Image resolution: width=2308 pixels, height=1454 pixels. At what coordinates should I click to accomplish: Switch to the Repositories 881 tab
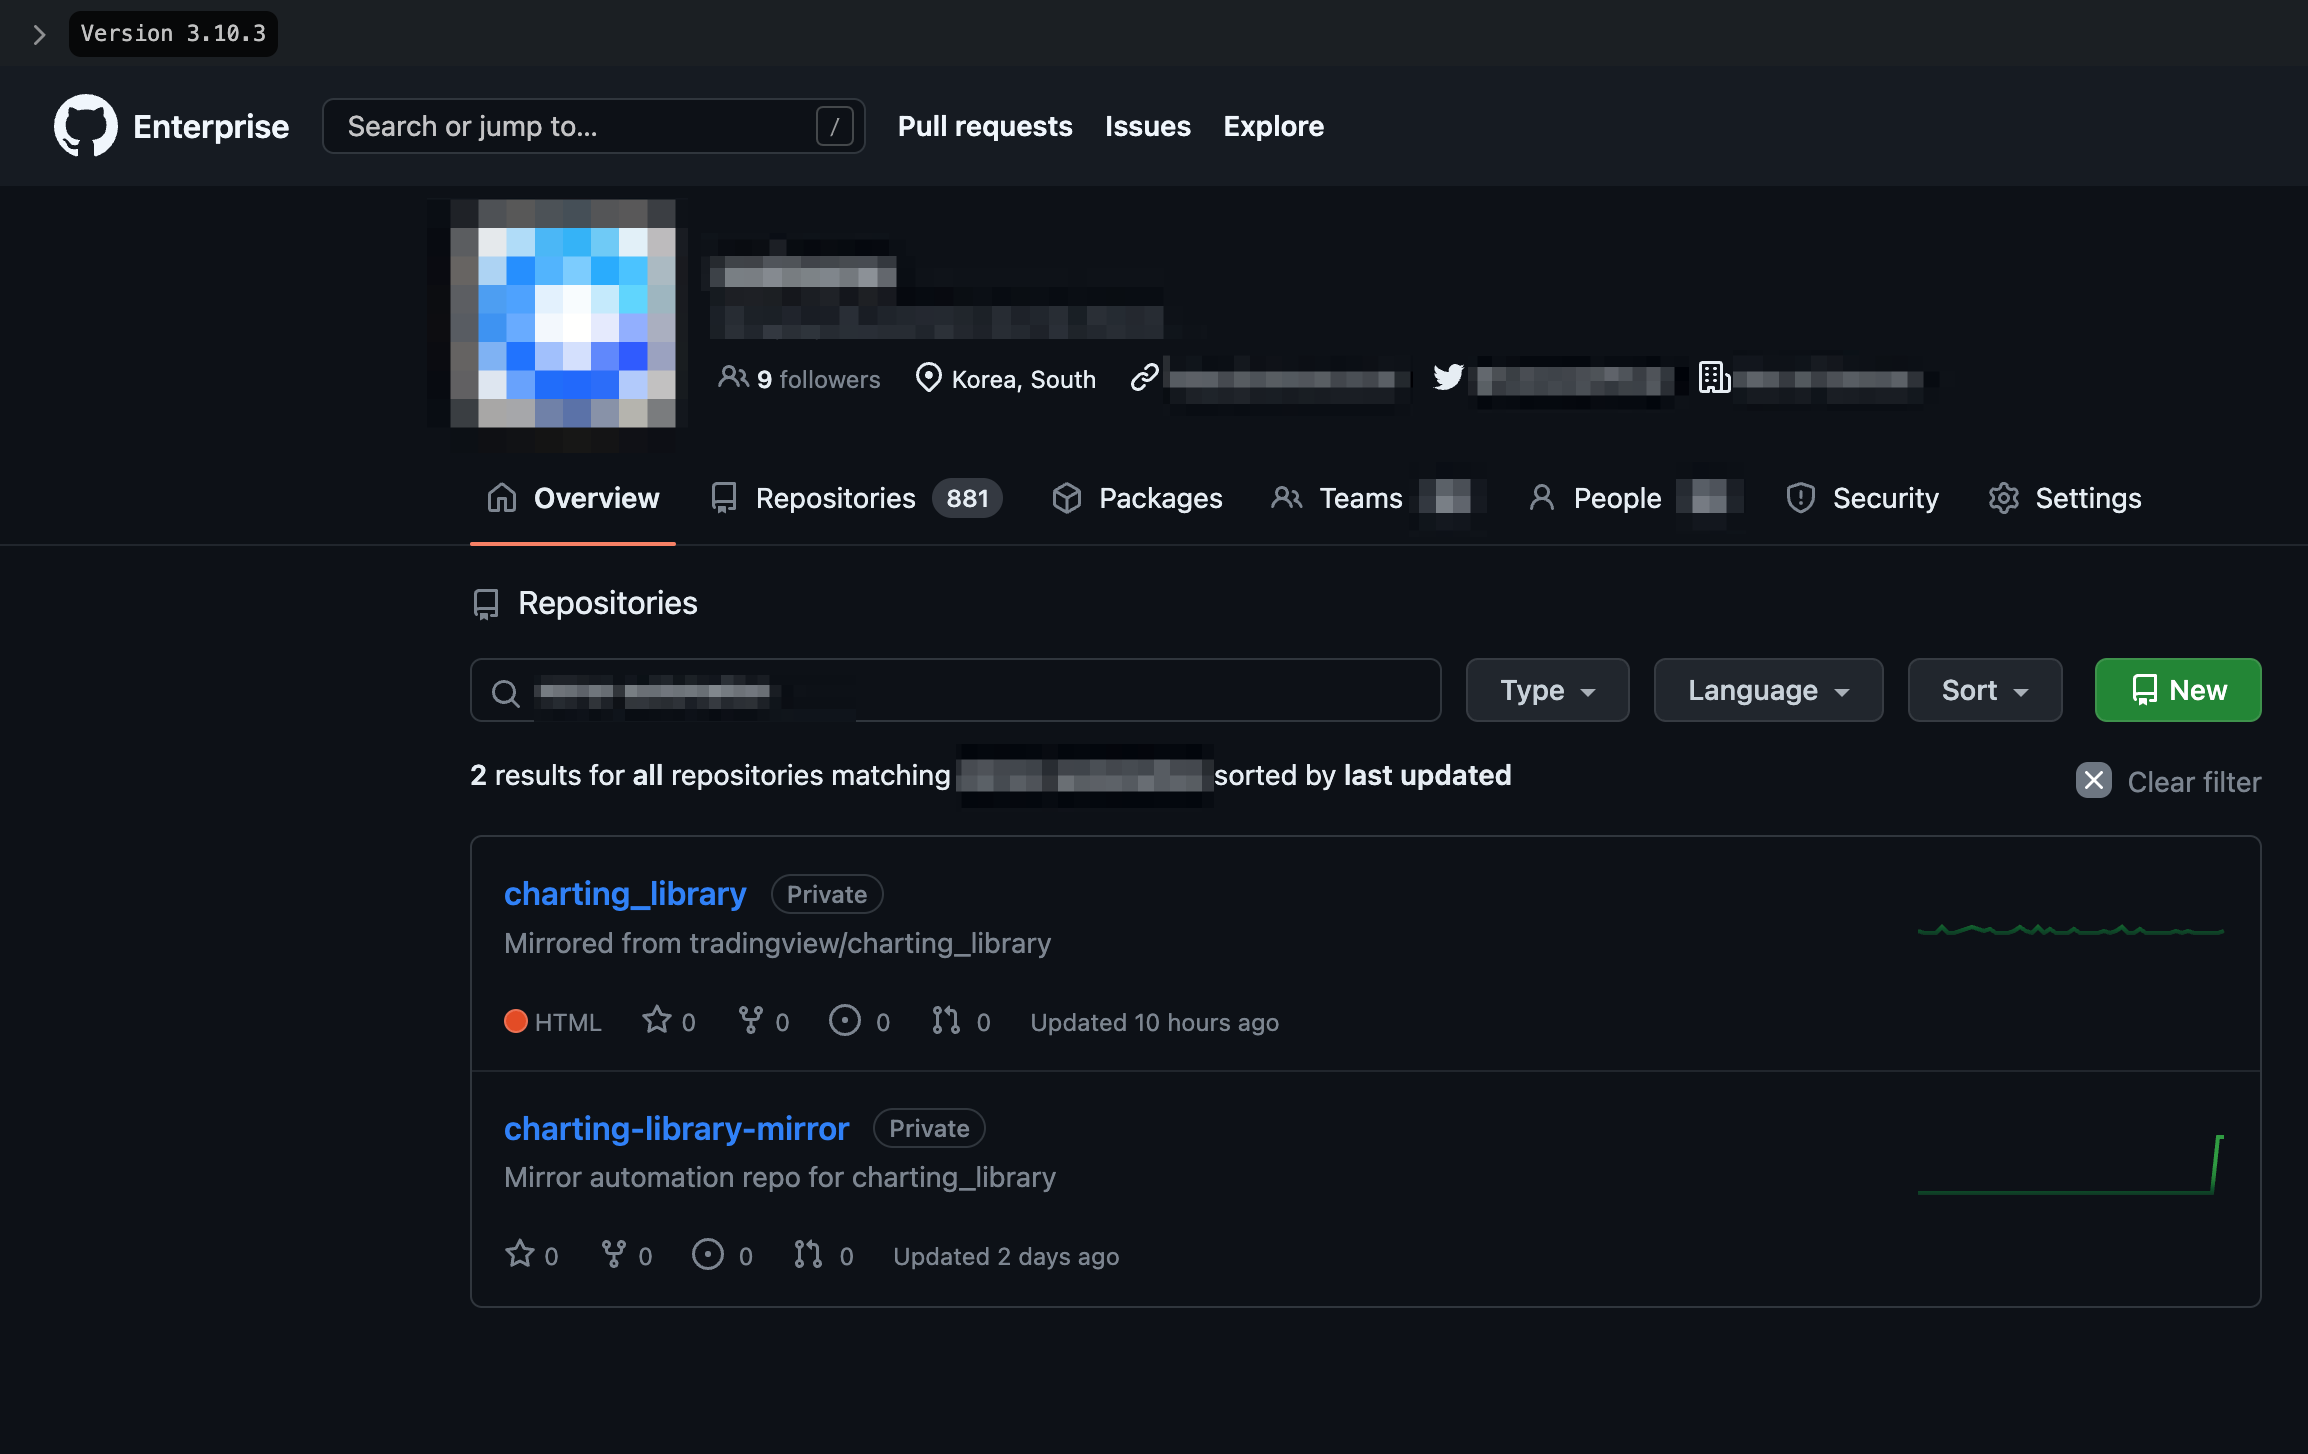pyautogui.click(x=856, y=498)
